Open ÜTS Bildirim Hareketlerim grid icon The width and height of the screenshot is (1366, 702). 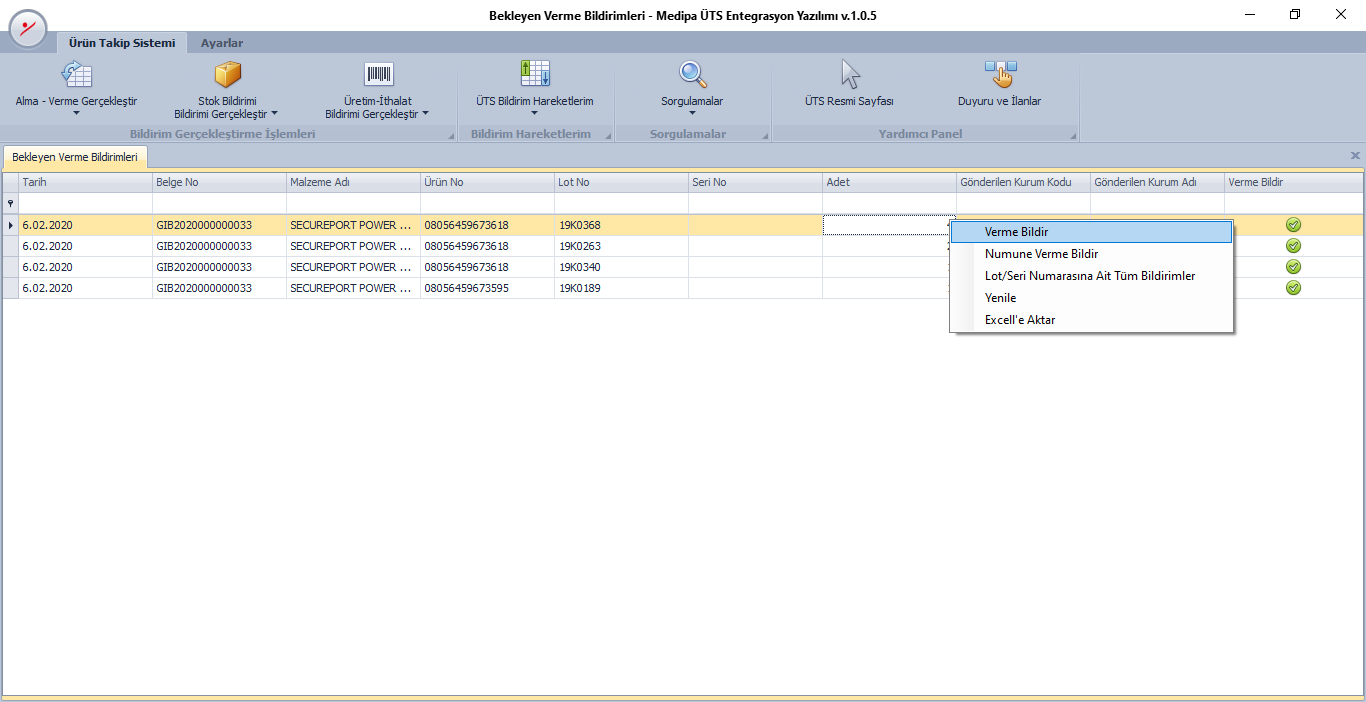pyautogui.click(x=535, y=74)
